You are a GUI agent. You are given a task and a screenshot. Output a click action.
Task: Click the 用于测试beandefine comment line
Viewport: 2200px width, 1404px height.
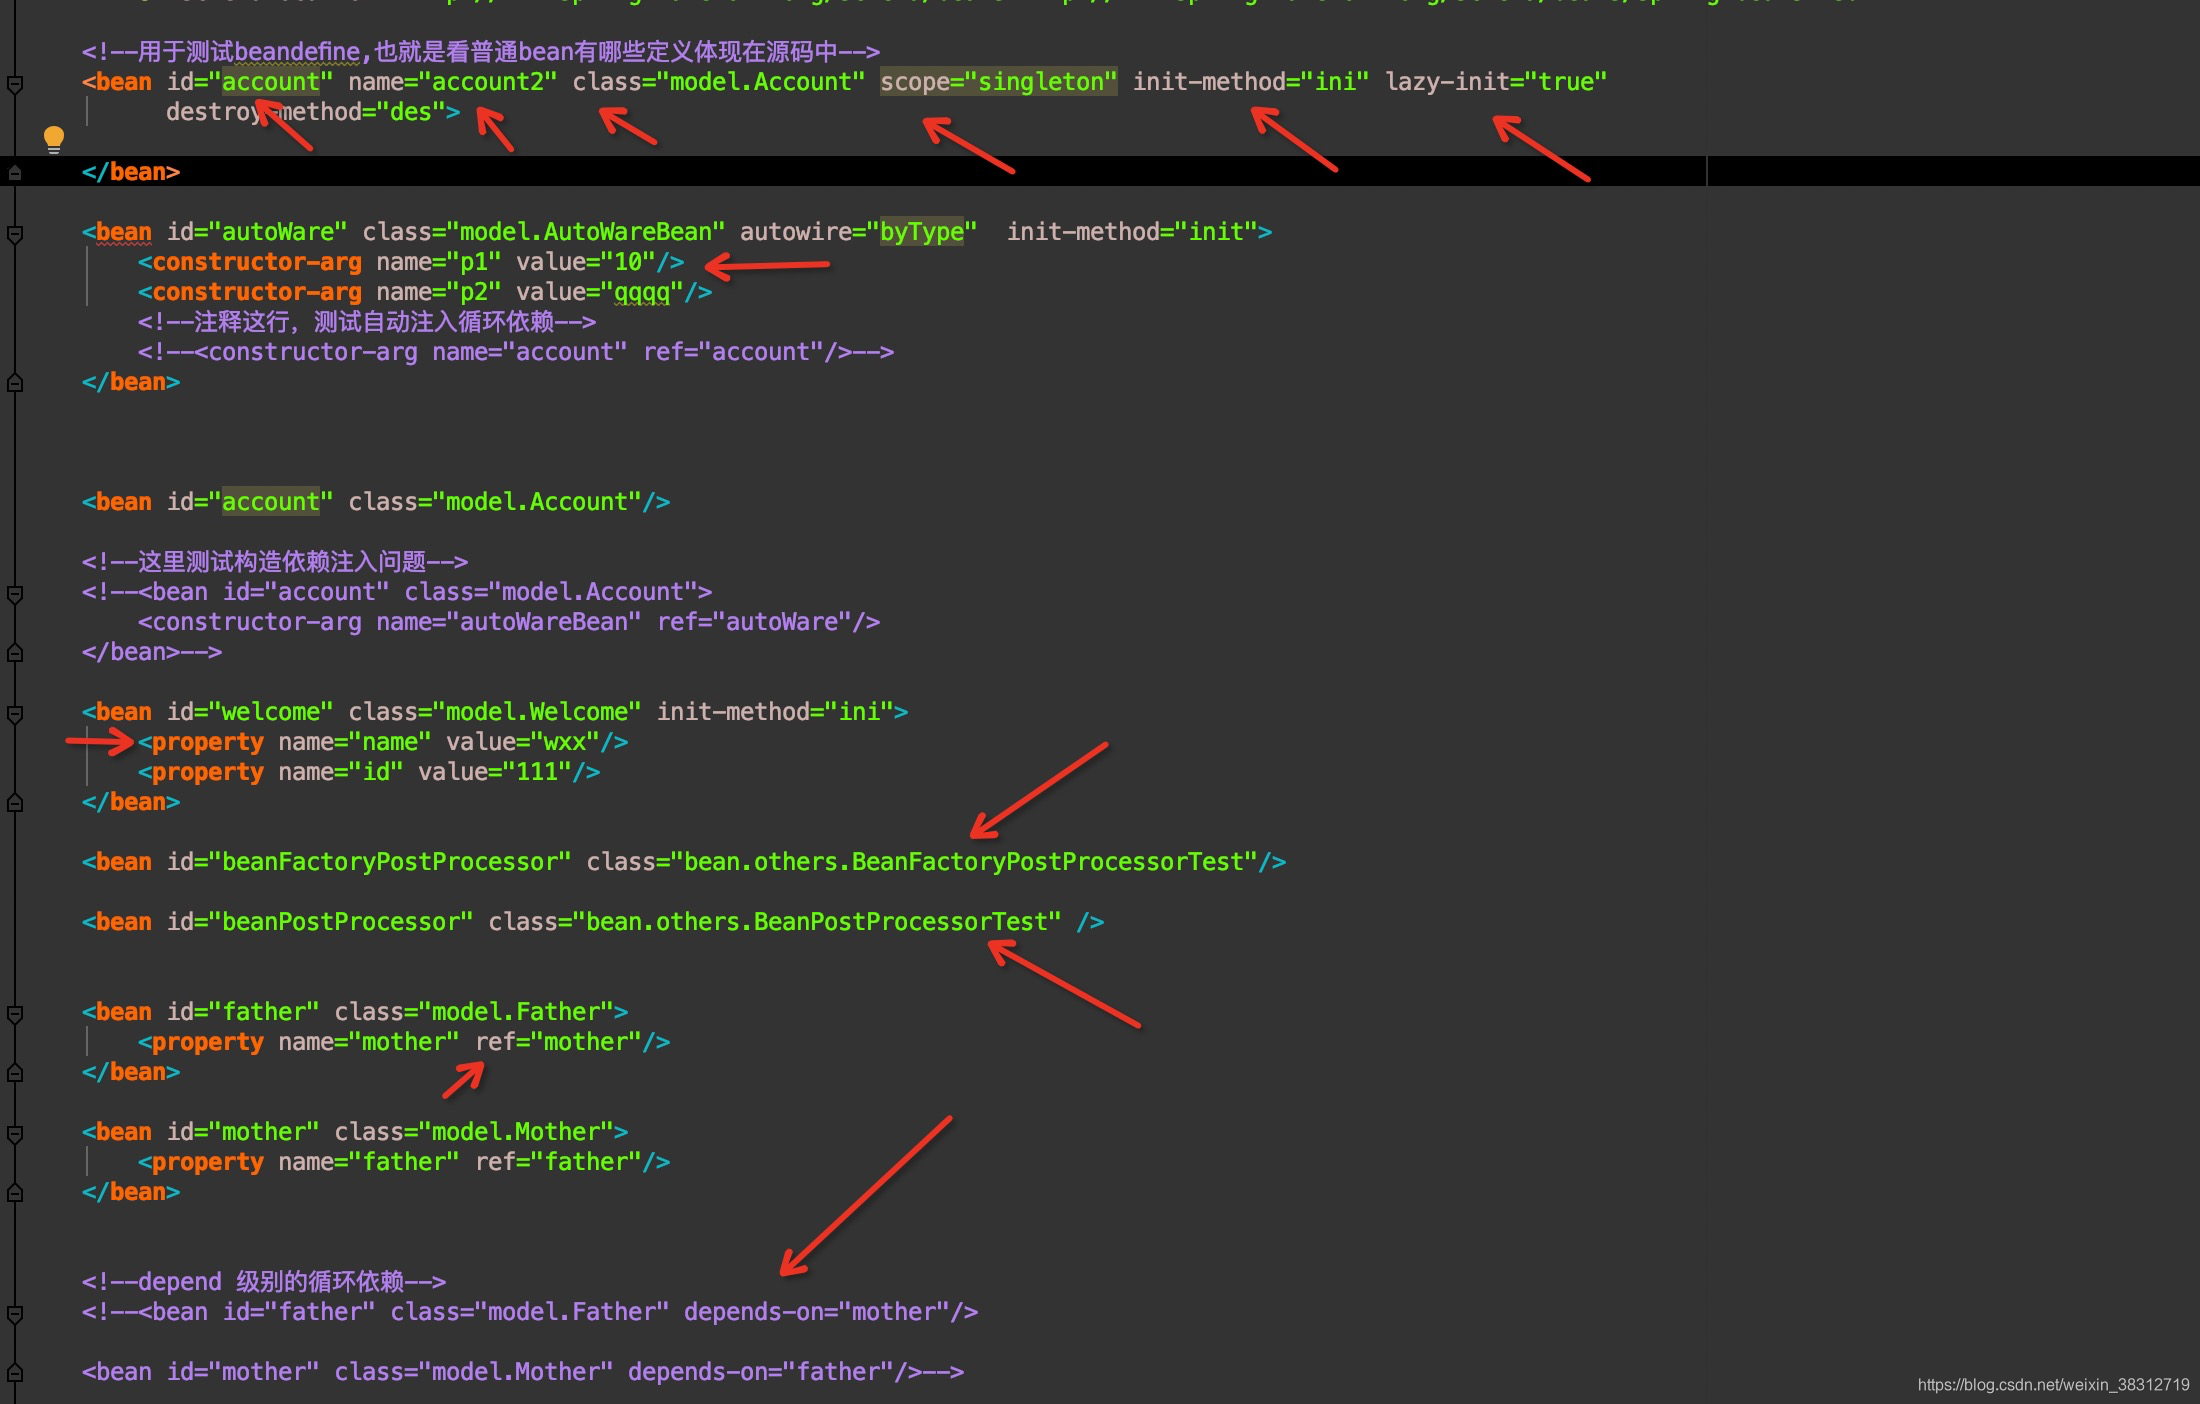[481, 52]
